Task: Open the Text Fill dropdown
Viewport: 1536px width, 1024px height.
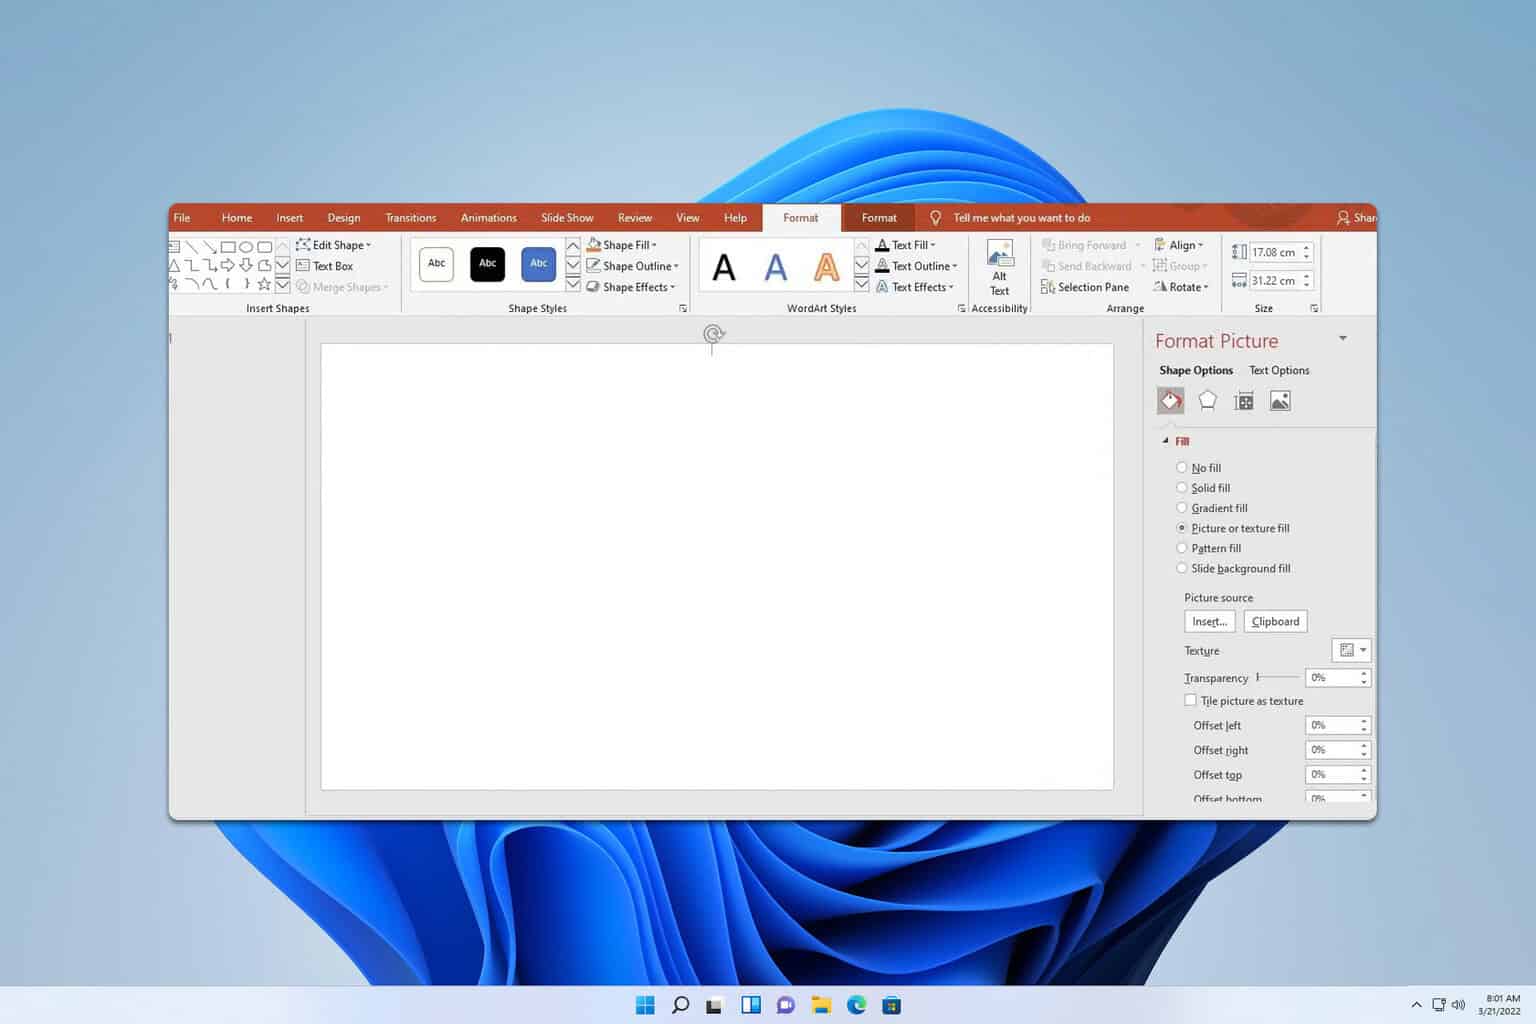Action: [906, 245]
